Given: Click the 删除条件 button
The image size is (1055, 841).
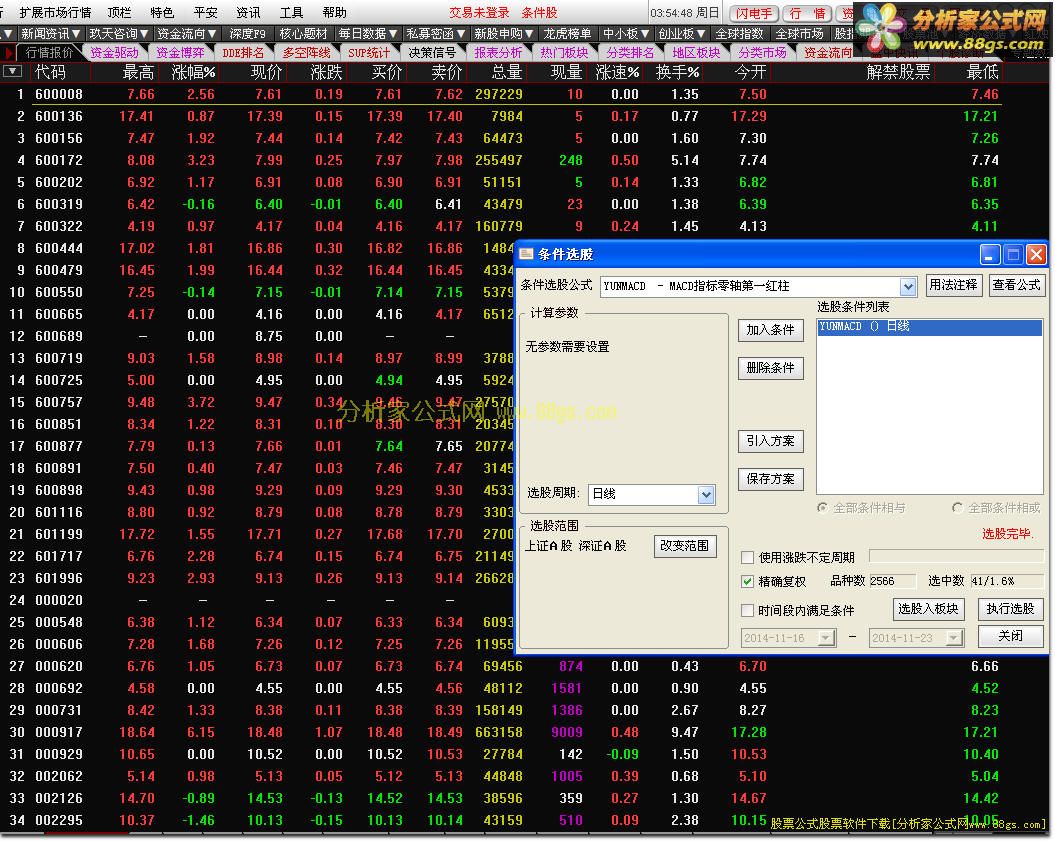Looking at the screenshot, I should 770,368.
